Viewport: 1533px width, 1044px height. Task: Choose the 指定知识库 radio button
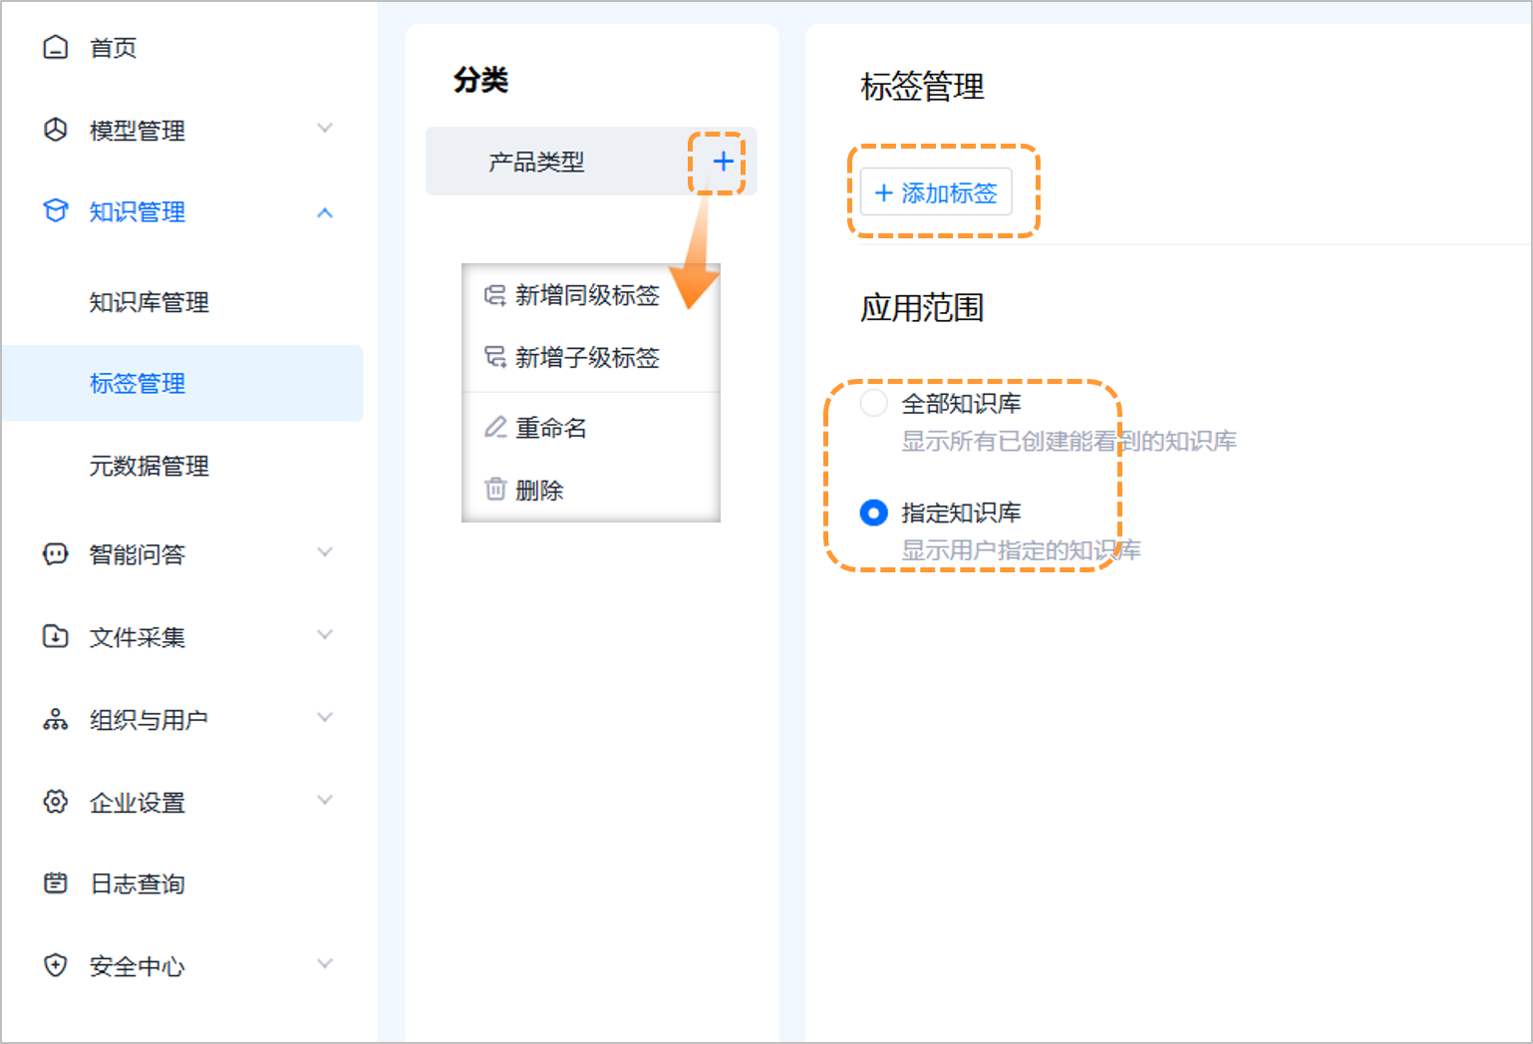[874, 512]
